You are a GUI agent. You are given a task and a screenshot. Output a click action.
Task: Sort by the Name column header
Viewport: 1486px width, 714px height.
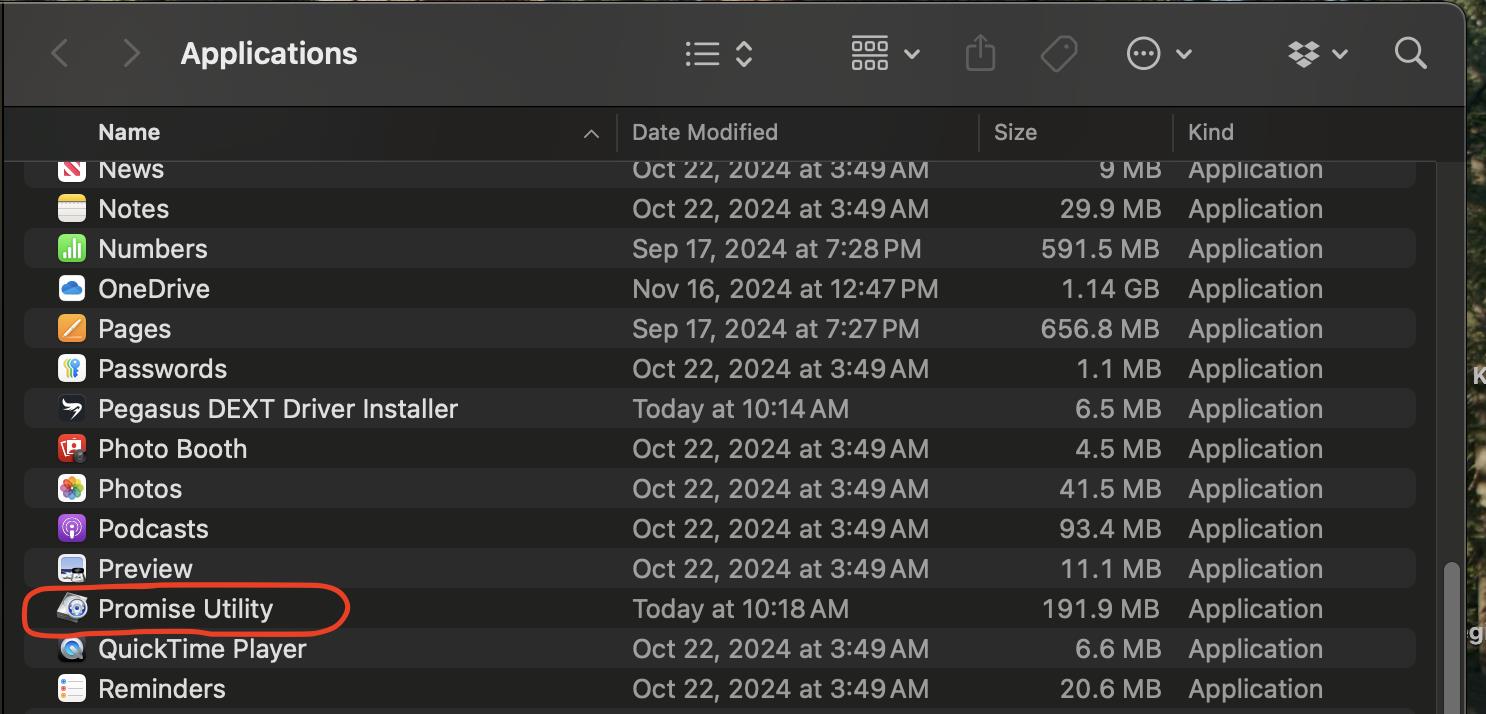(130, 132)
